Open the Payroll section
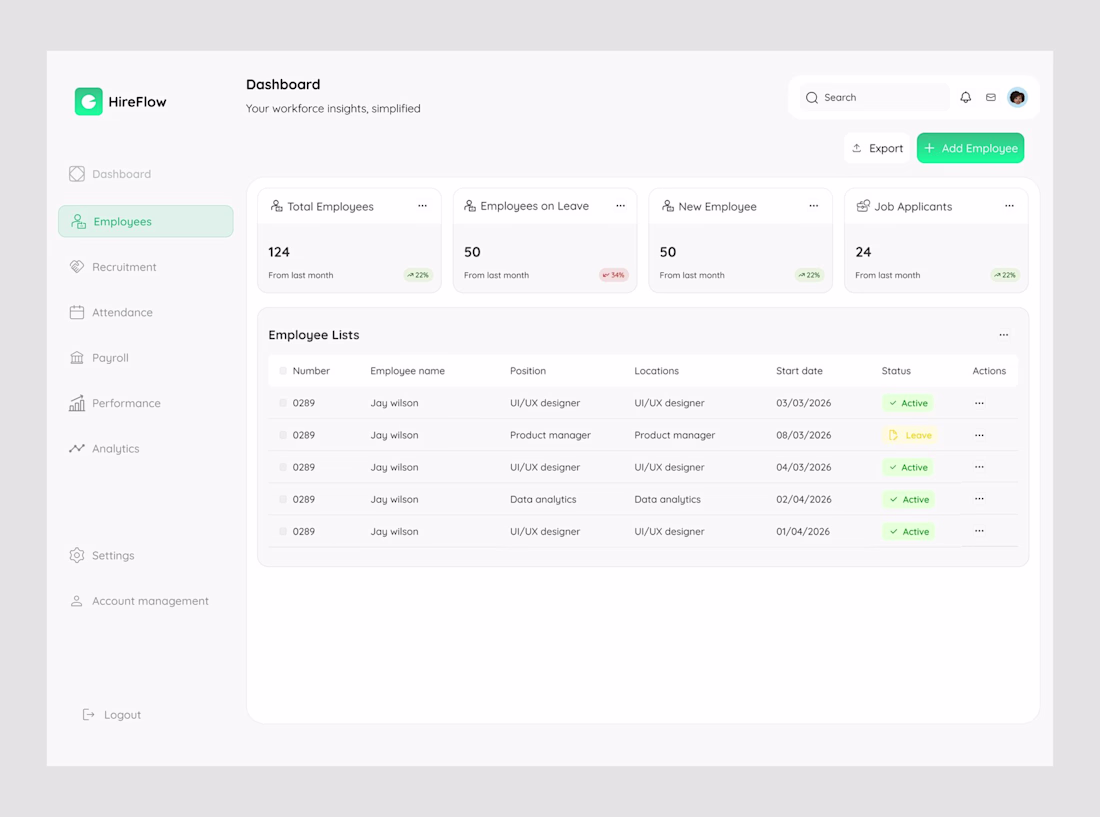The image size is (1100, 817). click(99, 358)
